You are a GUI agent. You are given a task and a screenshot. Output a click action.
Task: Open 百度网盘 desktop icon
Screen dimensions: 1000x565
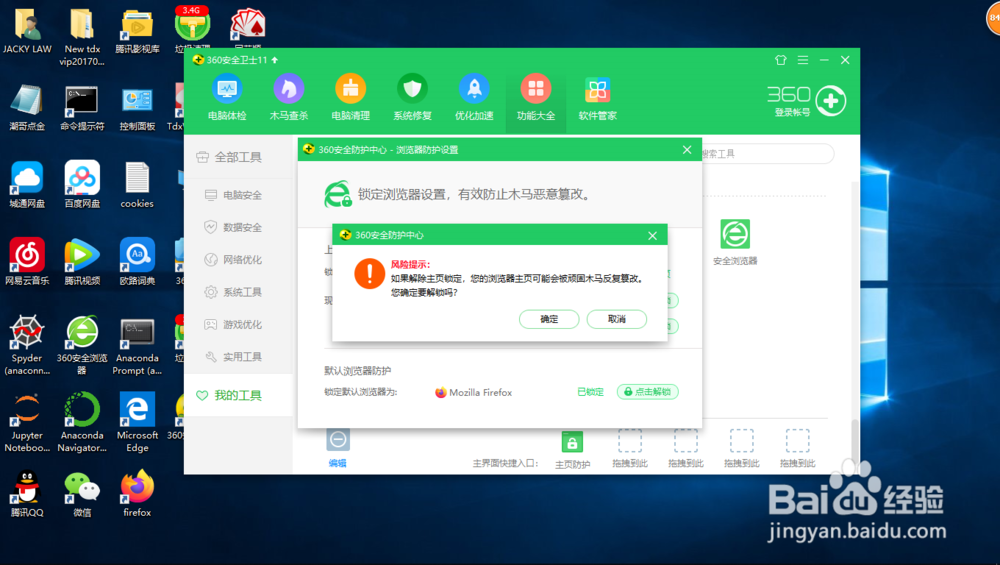[x=82, y=185]
